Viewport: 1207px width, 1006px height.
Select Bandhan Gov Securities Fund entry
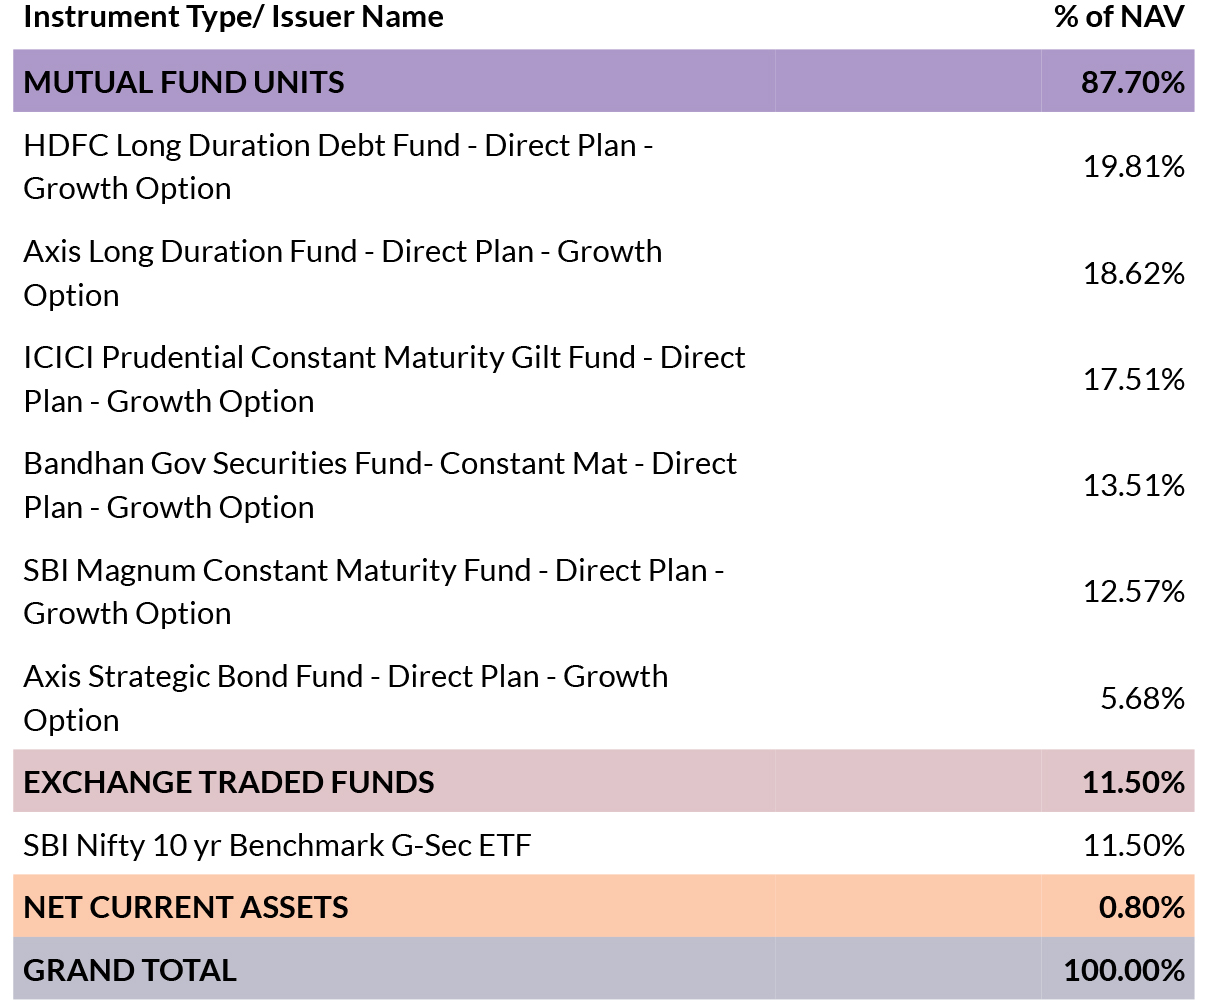(380, 485)
